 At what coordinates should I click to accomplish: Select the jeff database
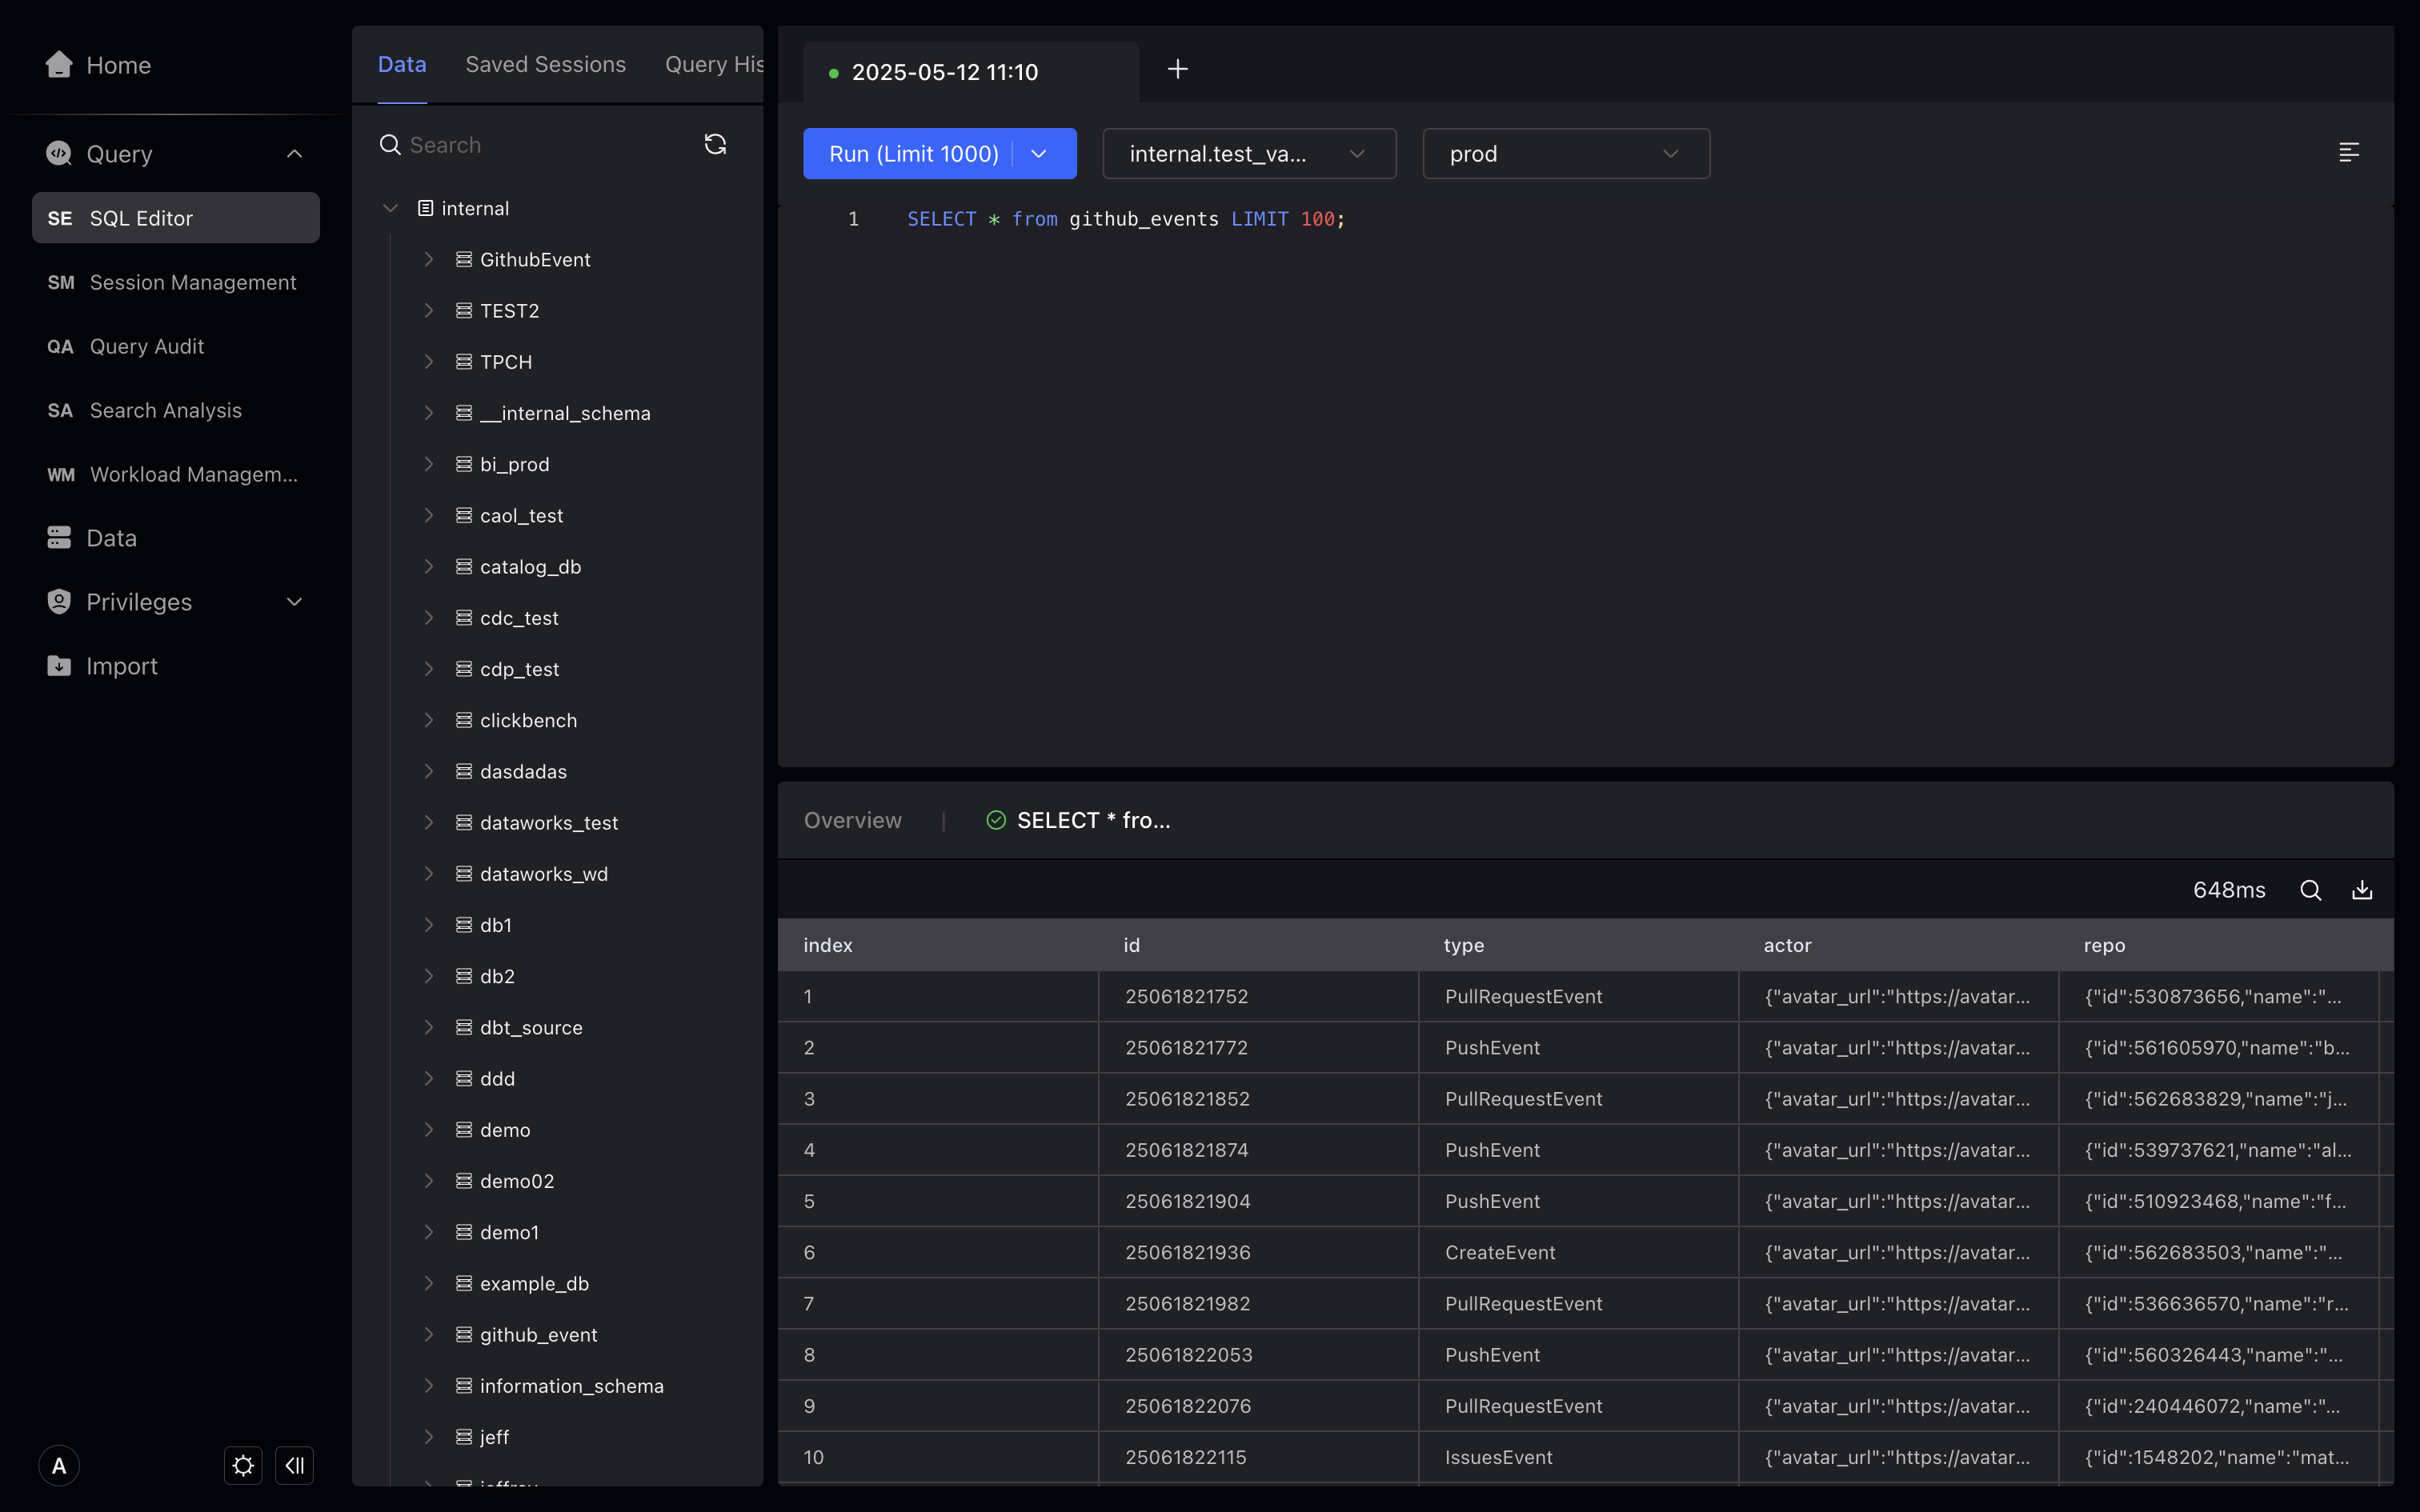pyautogui.click(x=494, y=1437)
